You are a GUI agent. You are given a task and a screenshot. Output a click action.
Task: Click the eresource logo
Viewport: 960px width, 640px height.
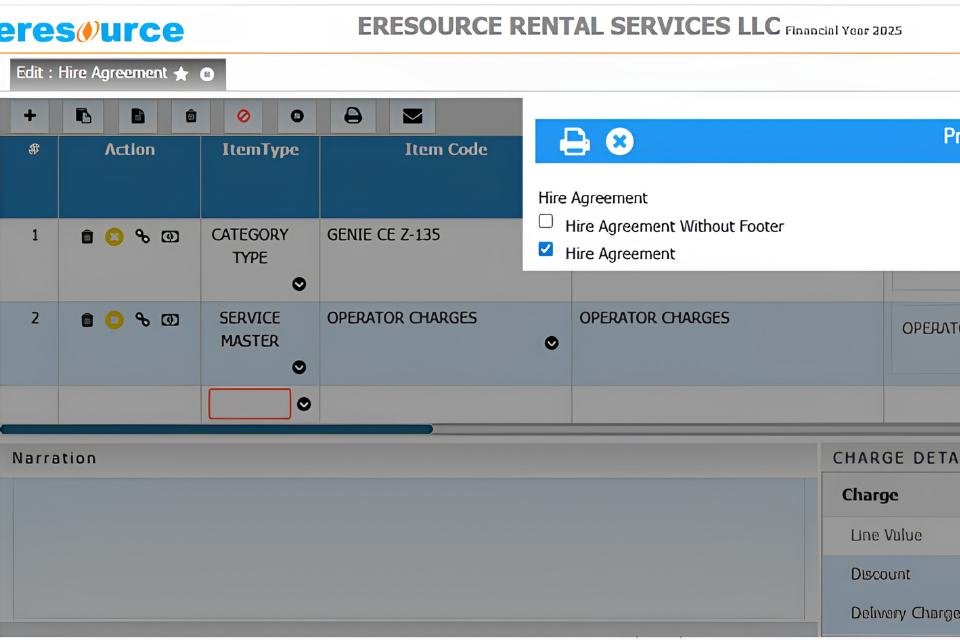[92, 31]
